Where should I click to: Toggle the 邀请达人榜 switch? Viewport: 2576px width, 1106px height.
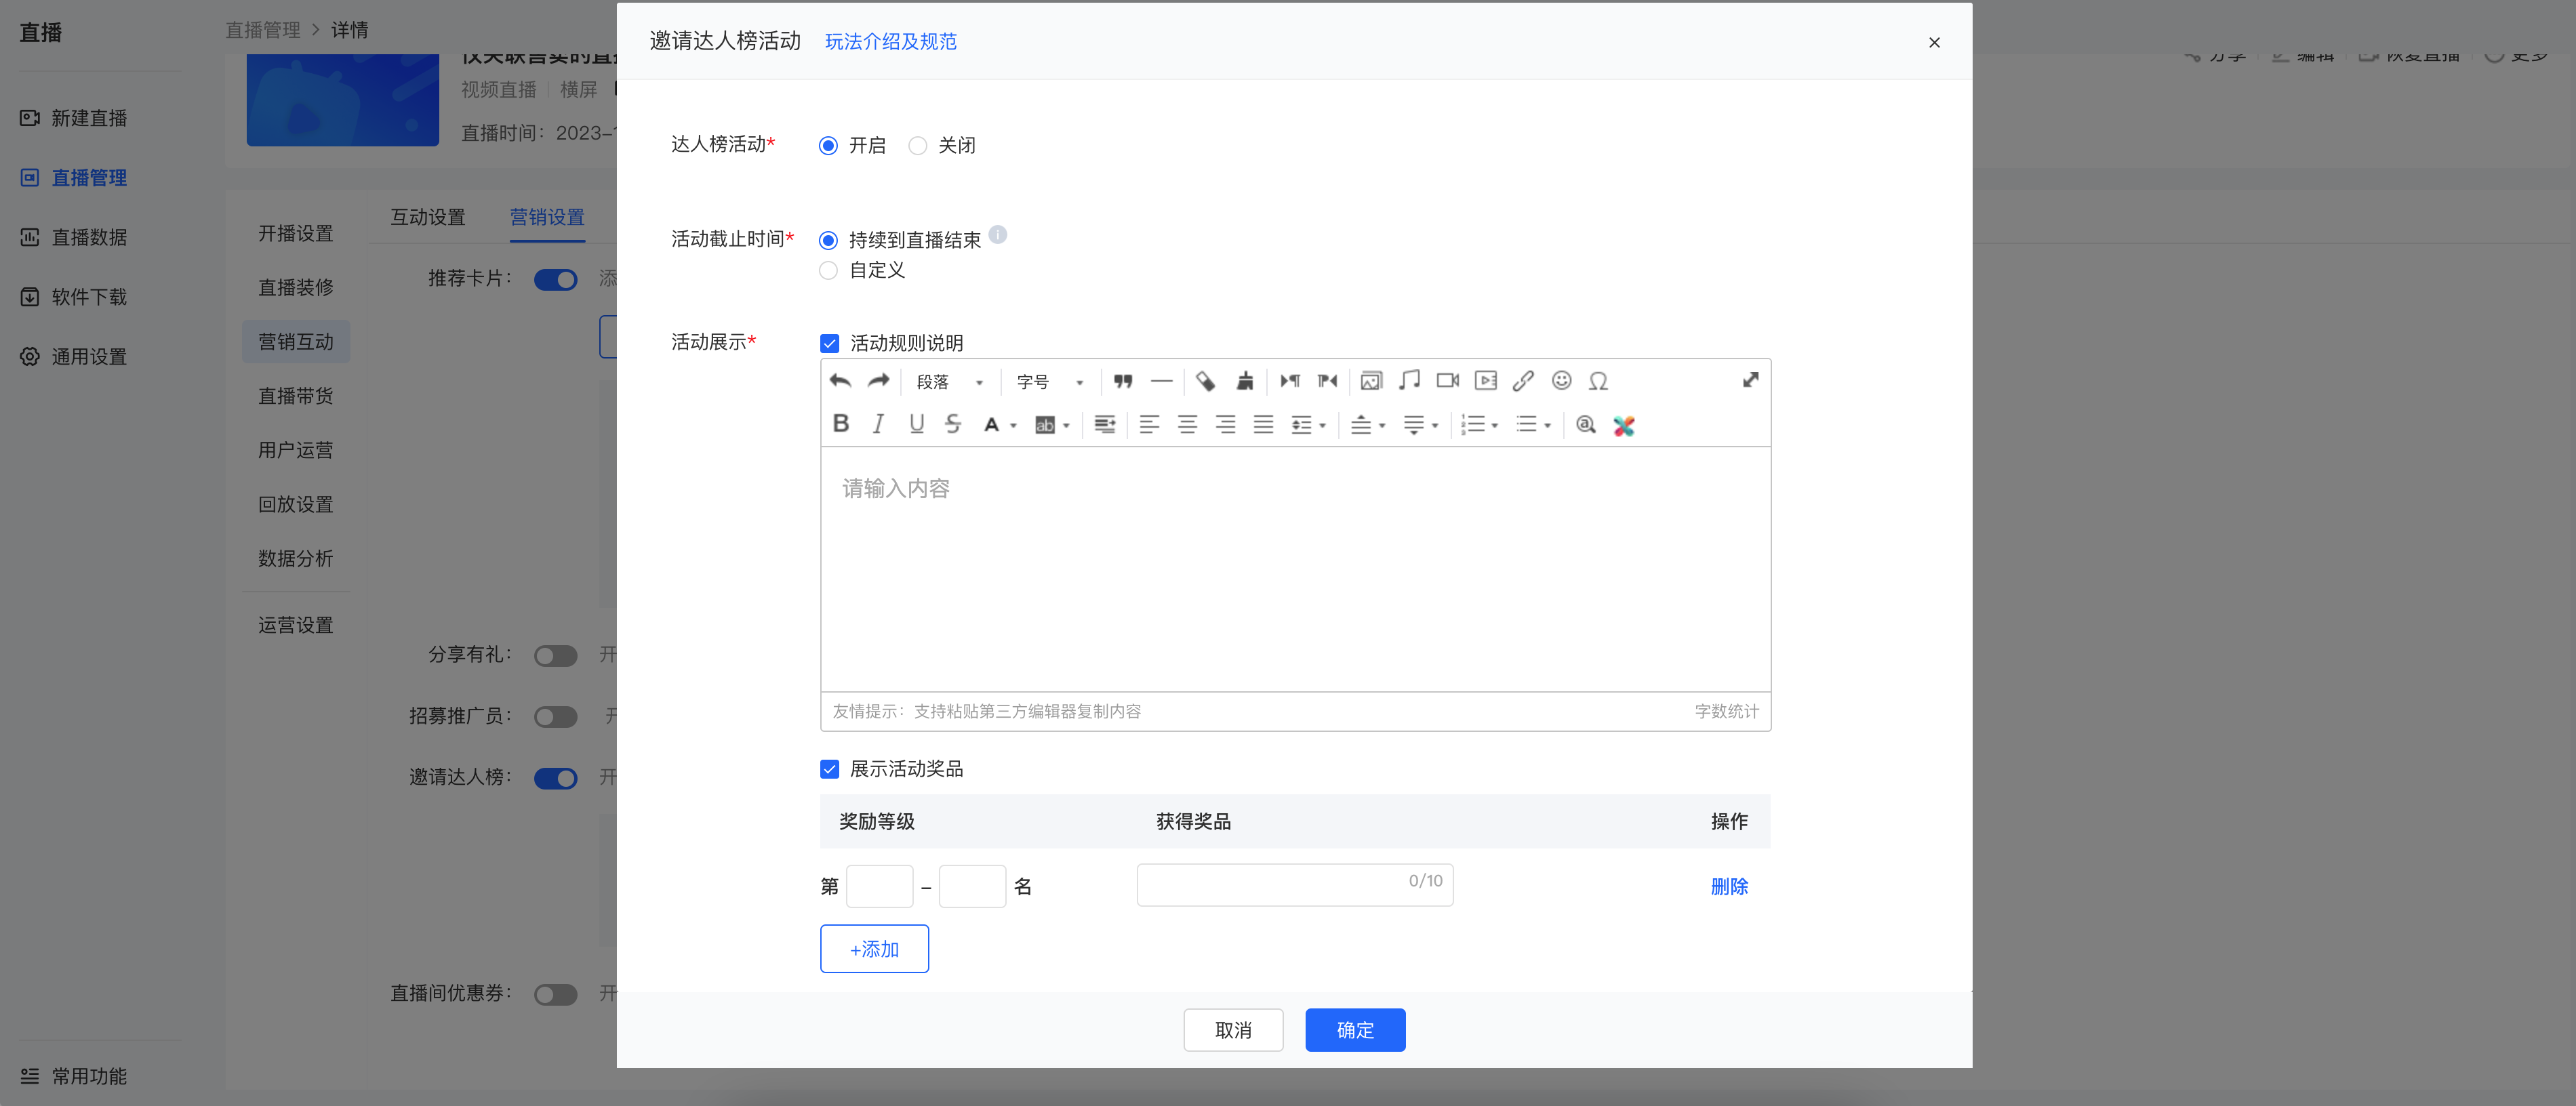pos(555,778)
